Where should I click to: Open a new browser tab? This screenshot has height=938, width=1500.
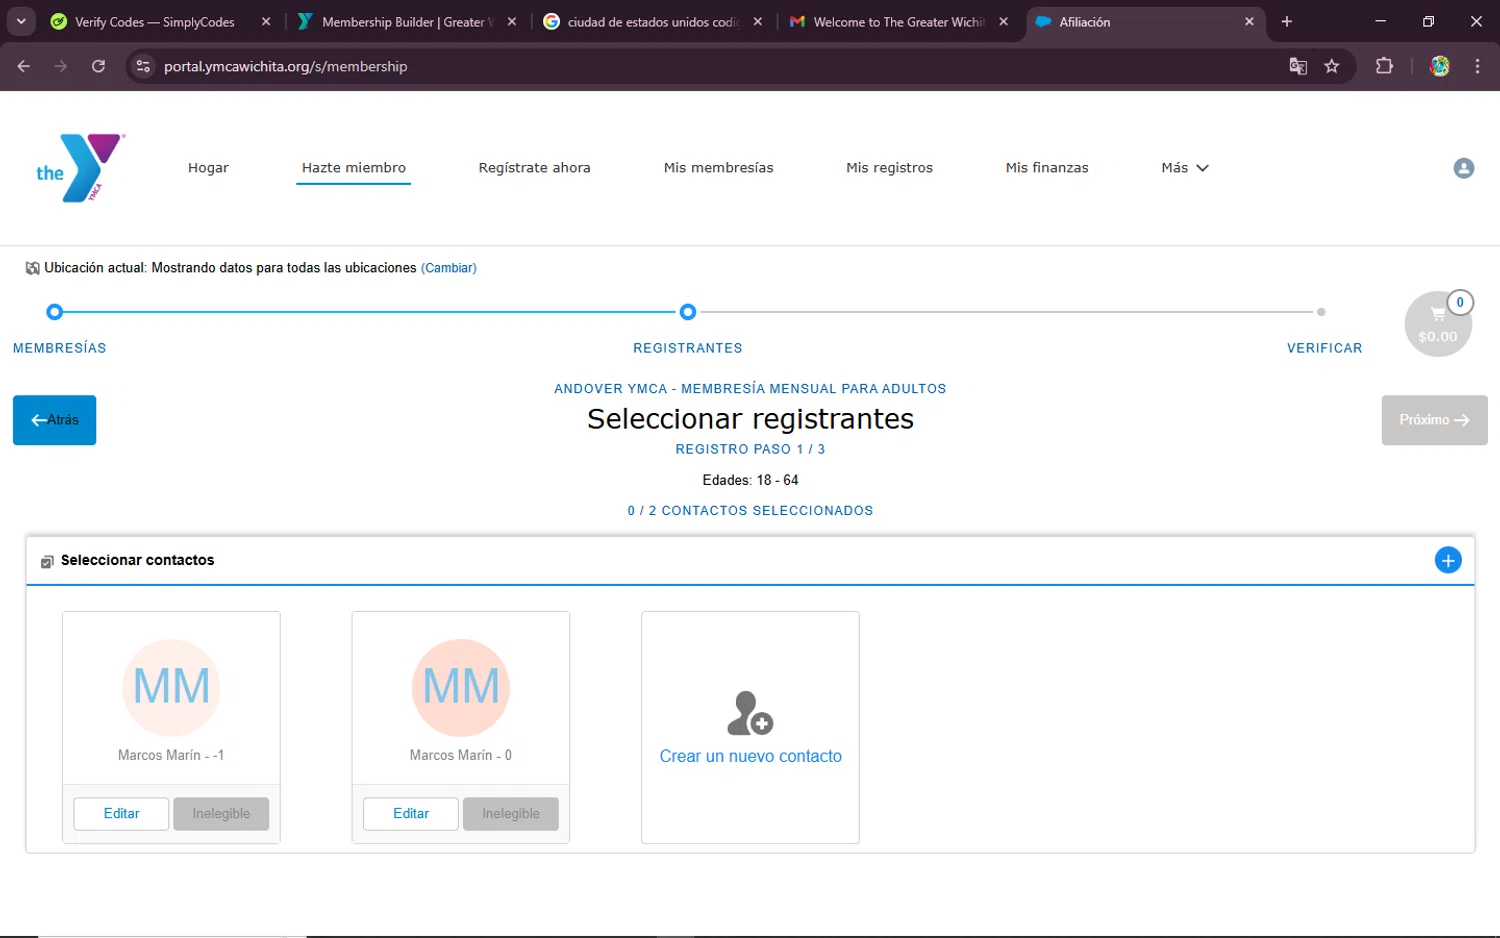(1287, 21)
